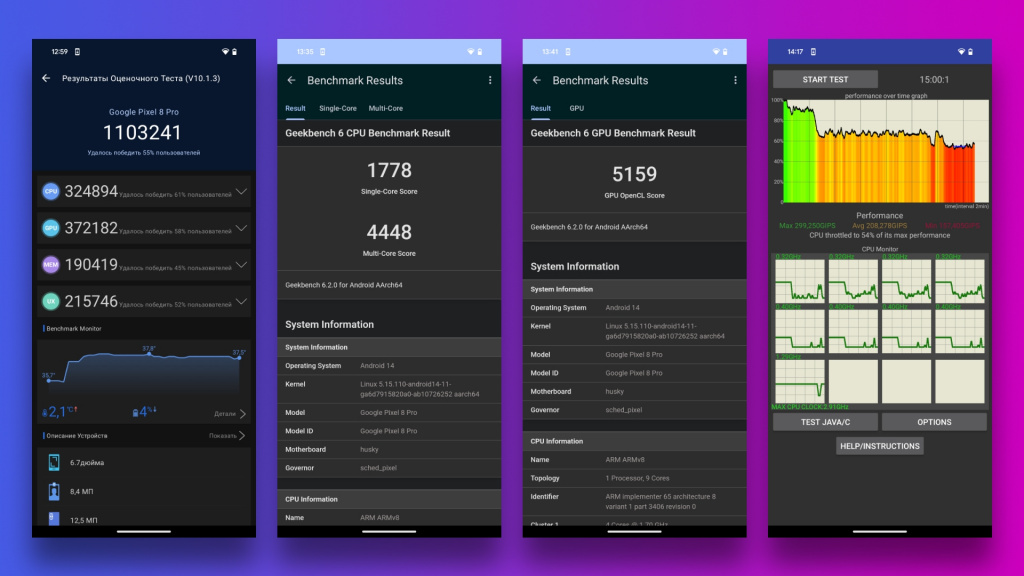Tap the Google Pixel 8 Pro total score 1103241
The height and width of the screenshot is (576, 1024).
pos(142,133)
